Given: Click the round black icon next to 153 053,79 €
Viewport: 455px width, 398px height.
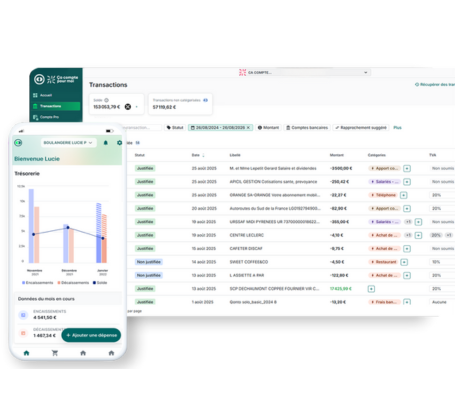Looking at the screenshot, I should [x=128, y=107].
